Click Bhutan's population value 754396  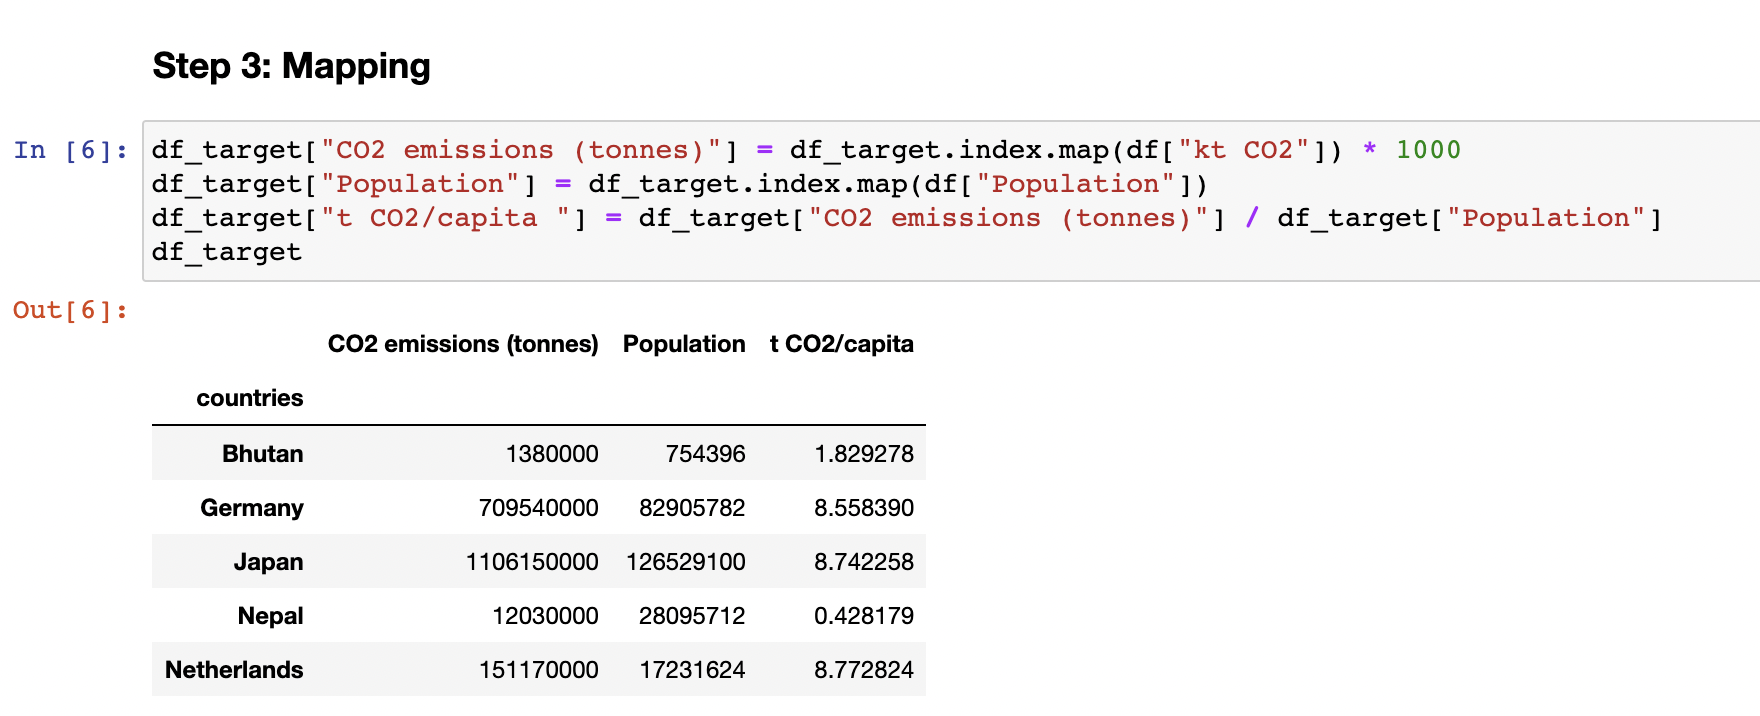point(705,454)
